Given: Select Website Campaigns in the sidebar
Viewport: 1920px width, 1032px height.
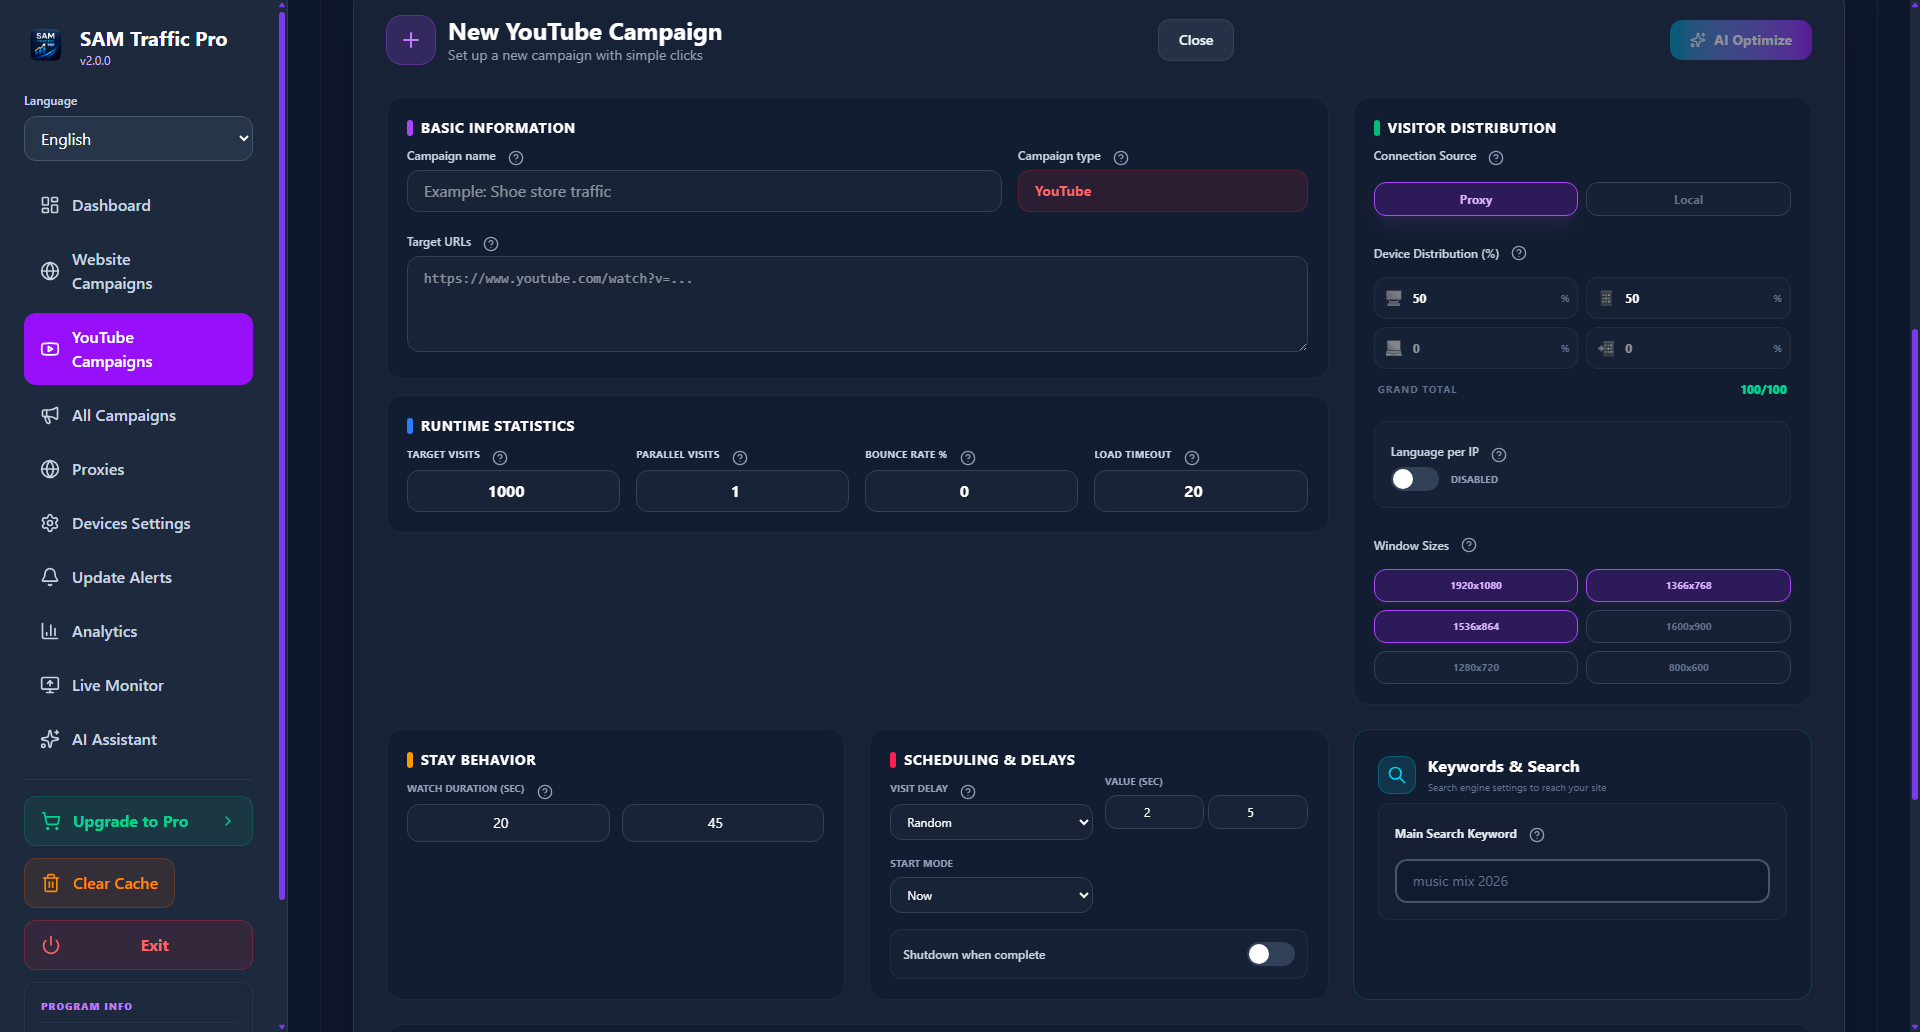Looking at the screenshot, I should (x=111, y=271).
